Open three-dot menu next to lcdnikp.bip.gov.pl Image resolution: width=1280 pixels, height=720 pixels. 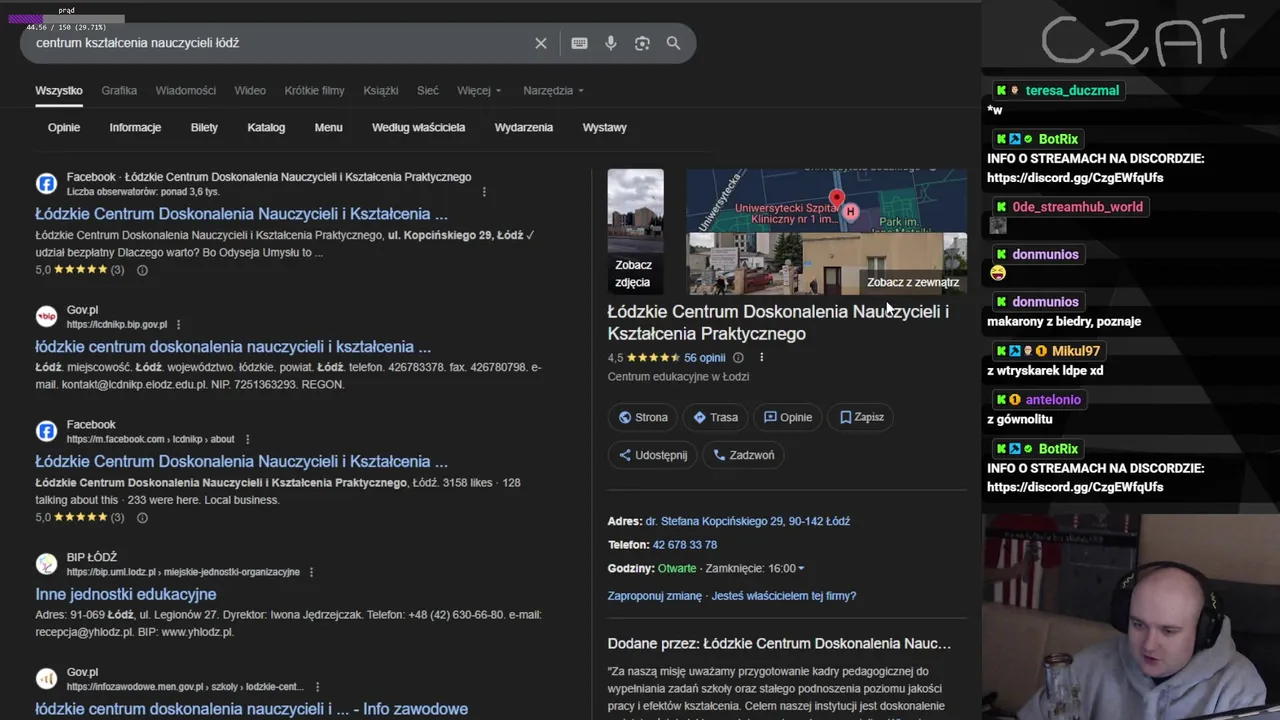click(x=178, y=324)
